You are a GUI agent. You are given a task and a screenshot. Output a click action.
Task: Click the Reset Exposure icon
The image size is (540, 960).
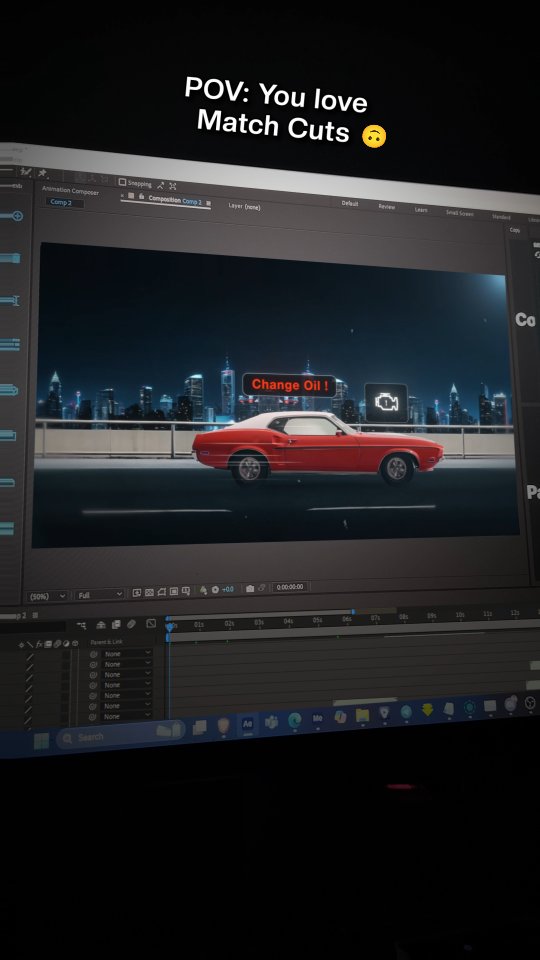pos(216,590)
